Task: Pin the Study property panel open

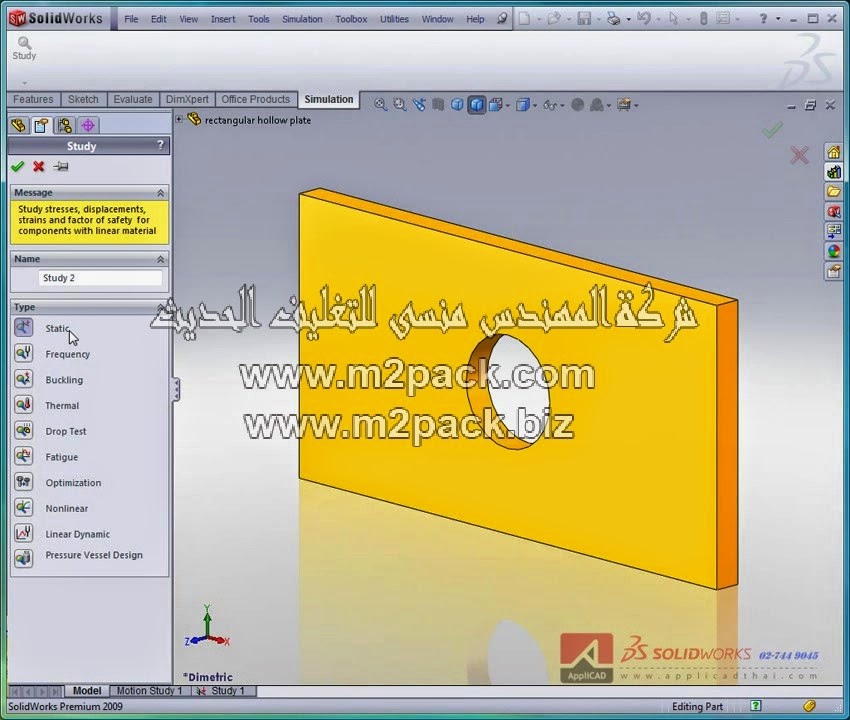Action: coord(61,166)
